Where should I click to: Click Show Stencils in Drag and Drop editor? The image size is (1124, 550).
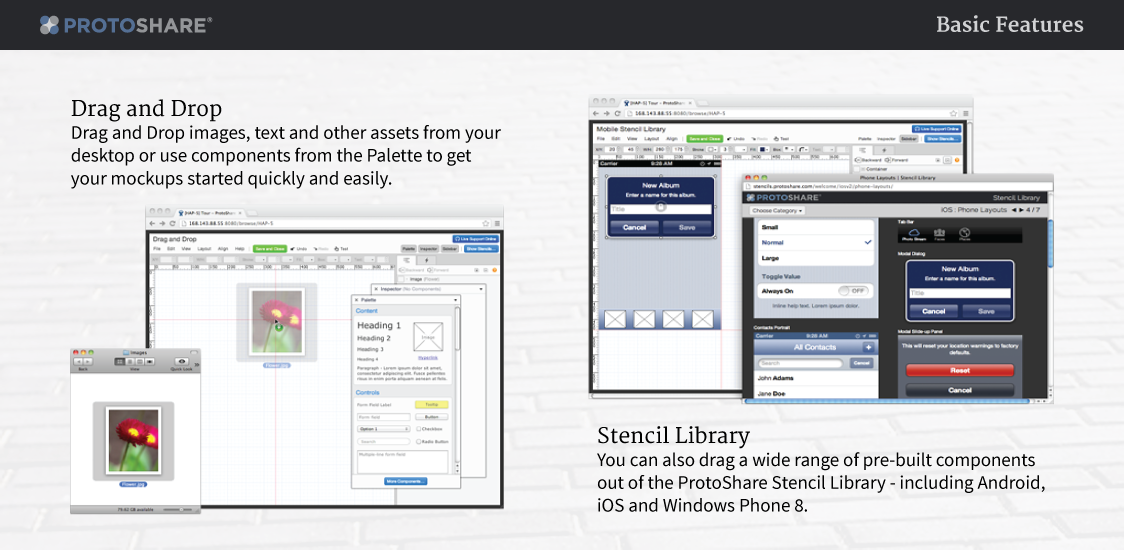(x=481, y=249)
